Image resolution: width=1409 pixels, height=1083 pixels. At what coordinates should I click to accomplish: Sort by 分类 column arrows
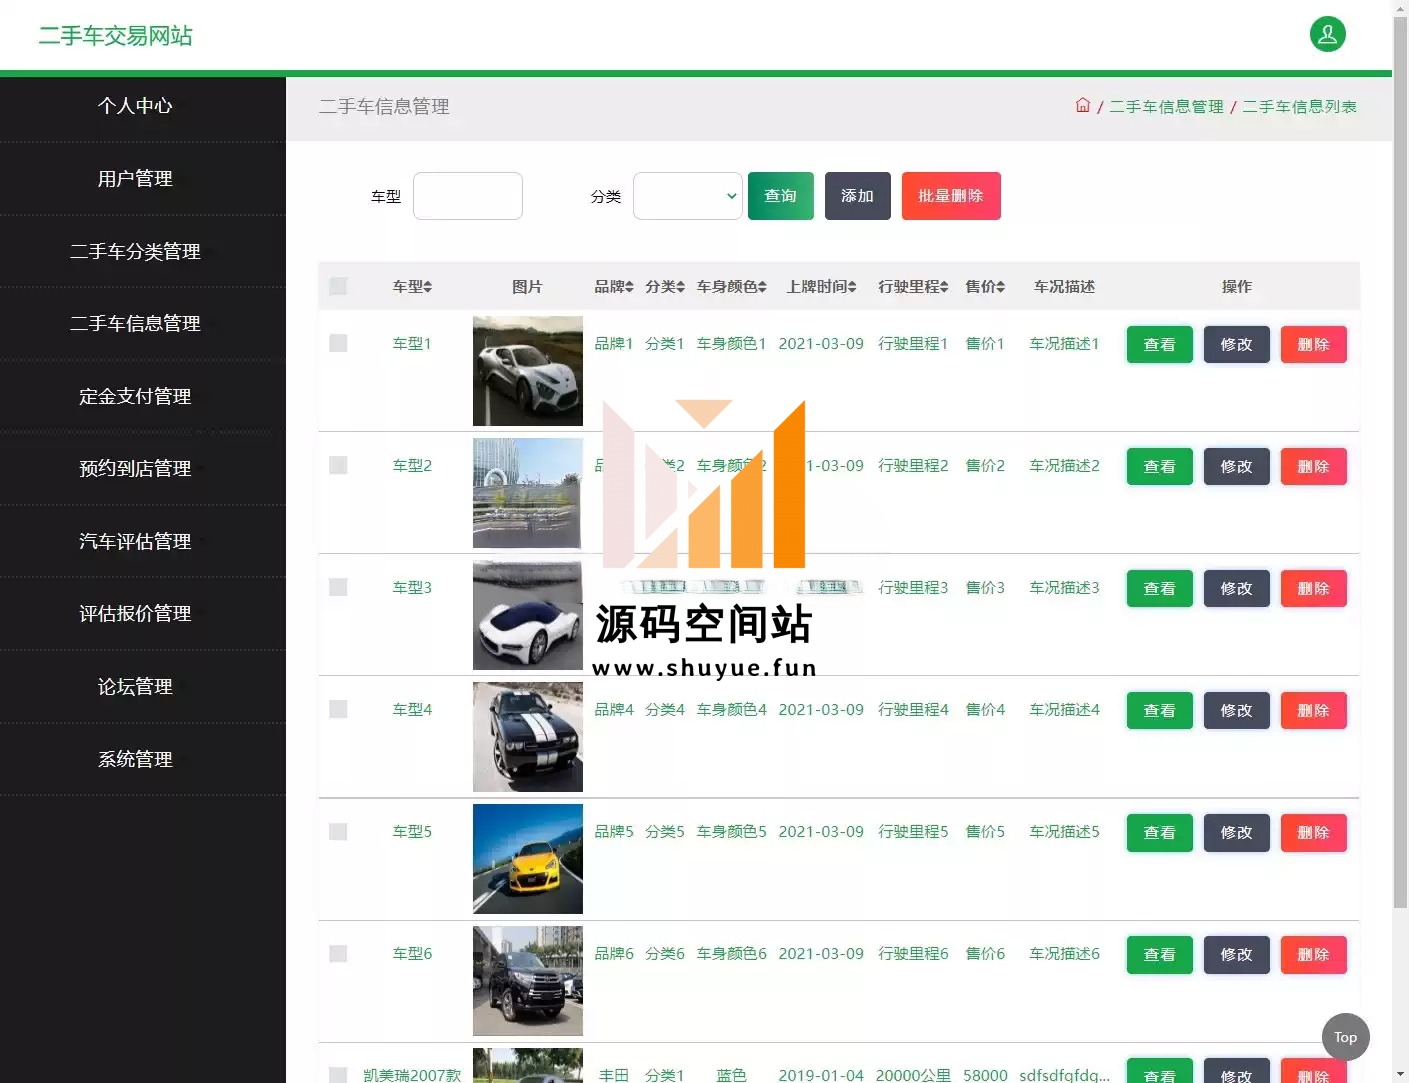pos(680,287)
